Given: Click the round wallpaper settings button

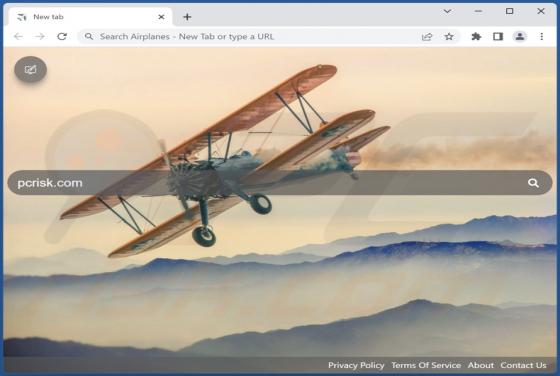Looking at the screenshot, I should click(31, 69).
